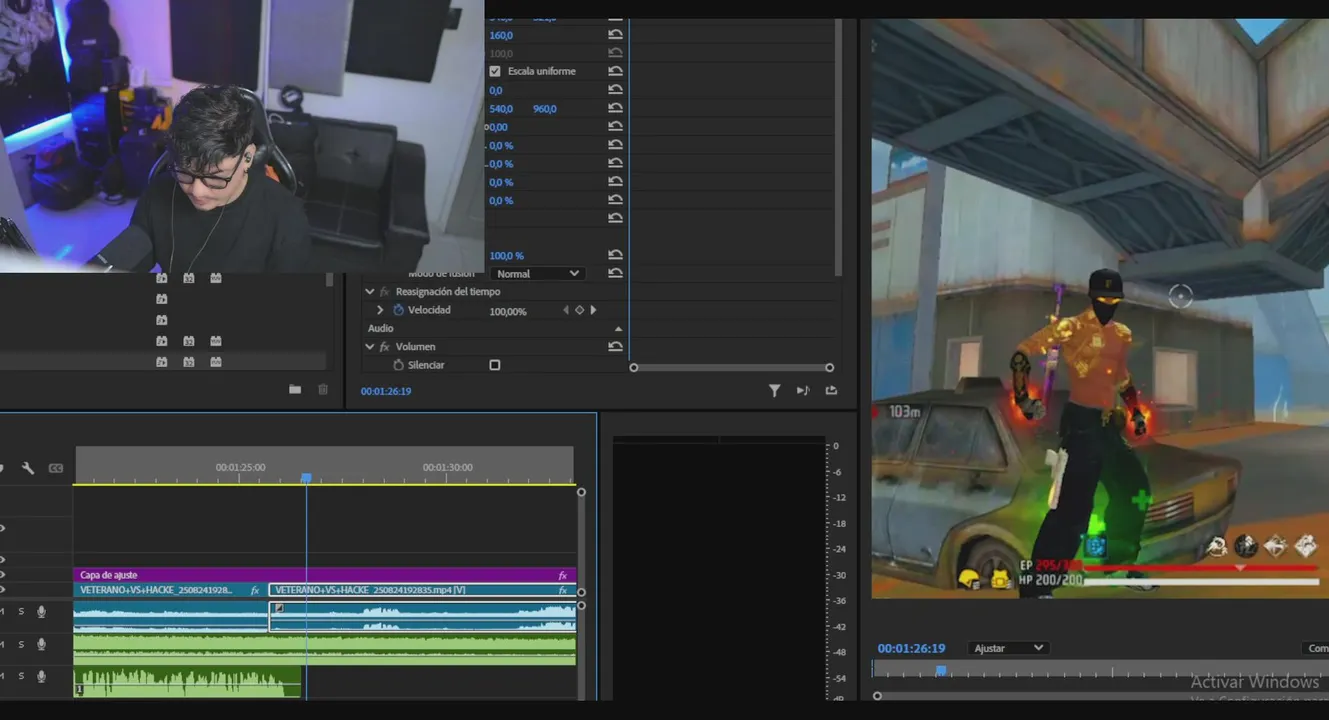Screen dimensions: 1329x720
Task: Reset the 540,0 960,0 anchor values
Action: click(615, 109)
